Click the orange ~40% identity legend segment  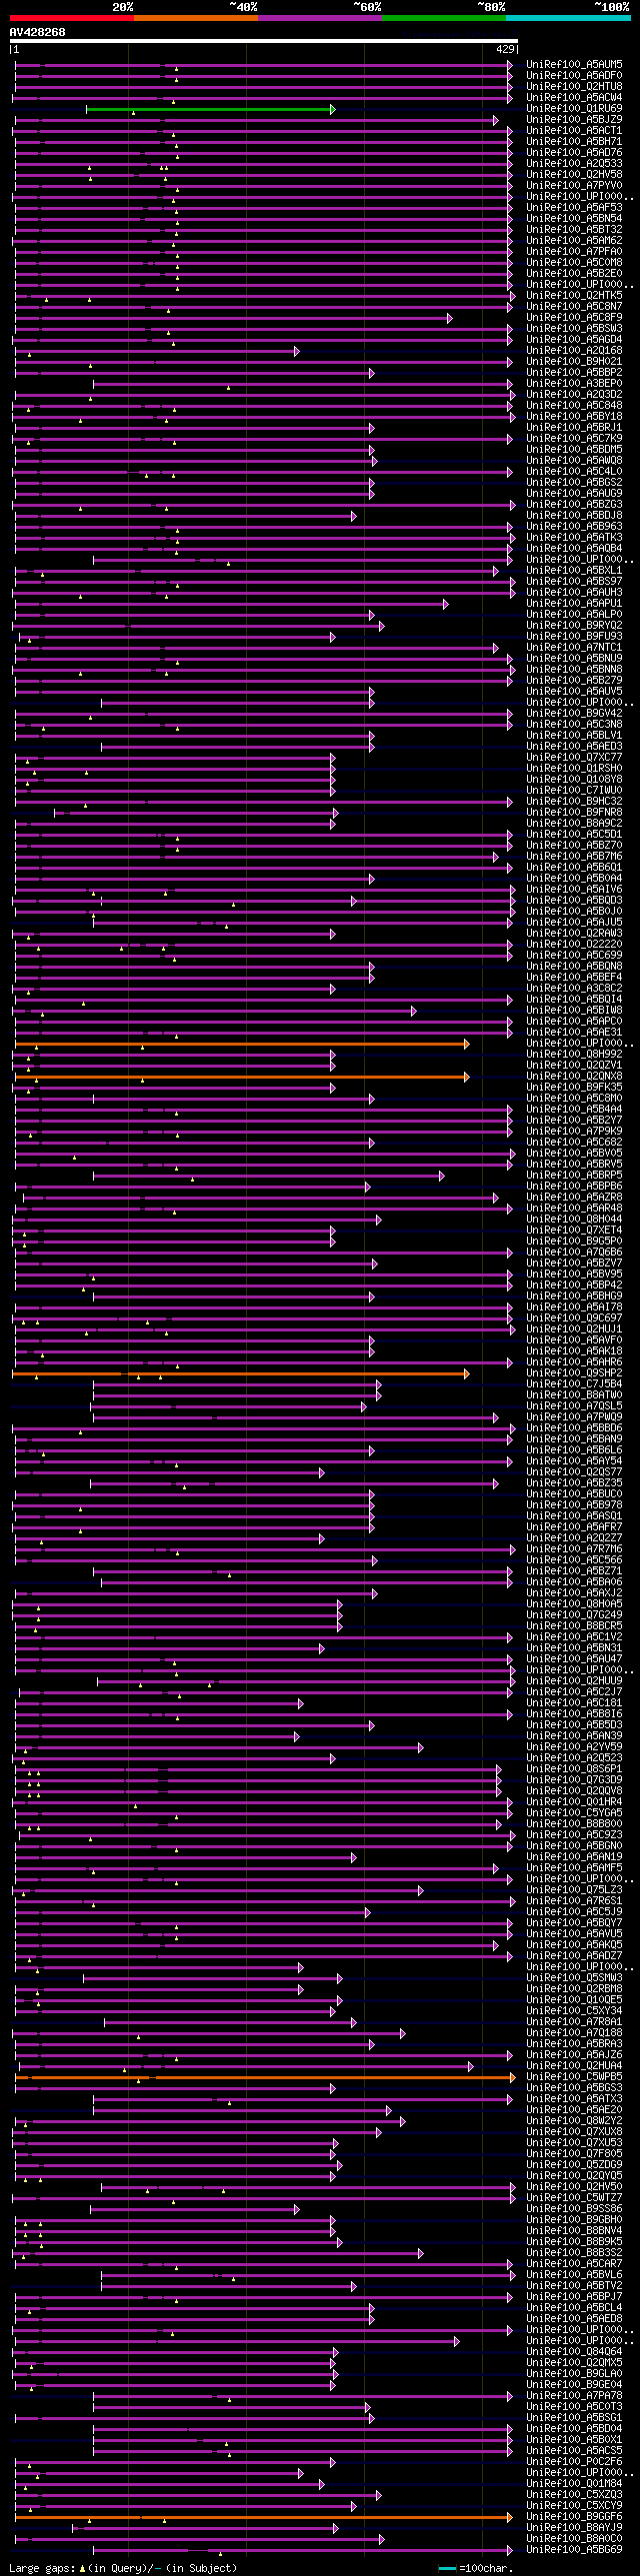196,18
